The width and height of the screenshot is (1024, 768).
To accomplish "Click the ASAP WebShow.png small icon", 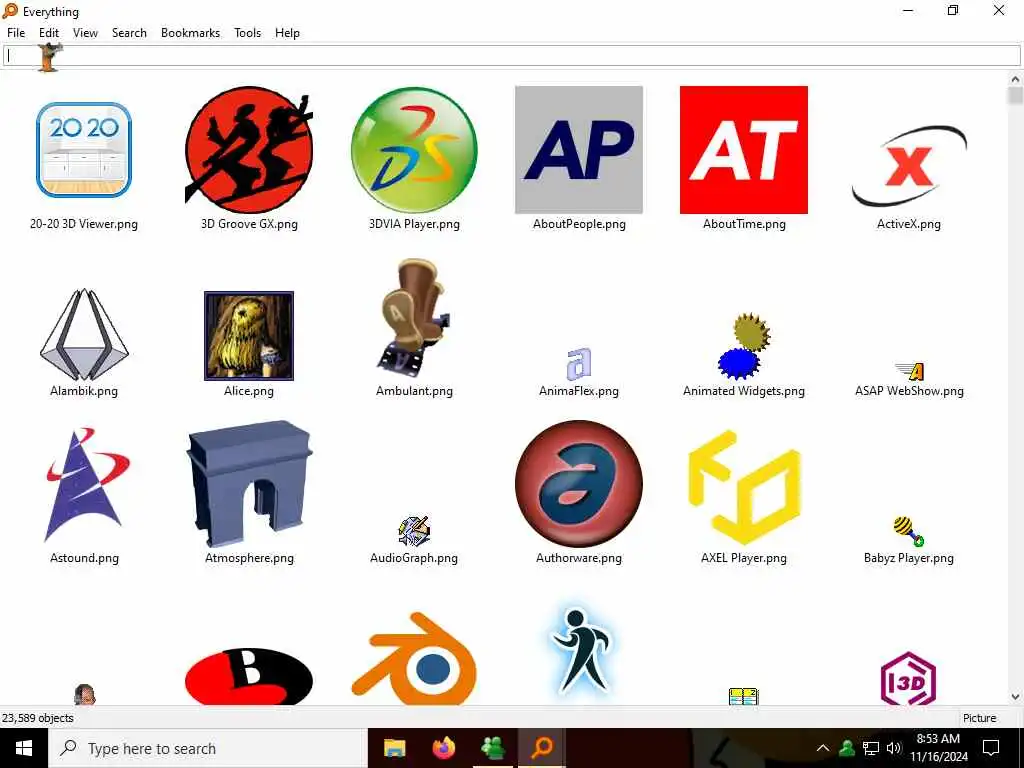I will click(909, 371).
